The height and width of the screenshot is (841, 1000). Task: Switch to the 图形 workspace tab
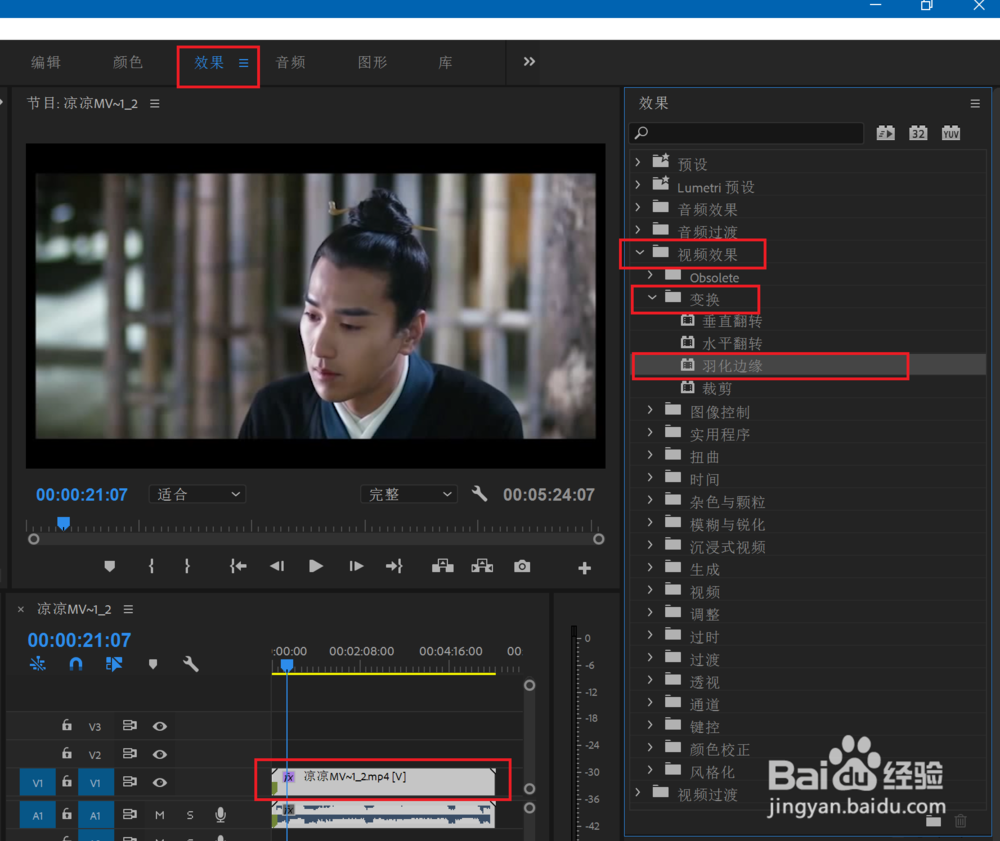(x=372, y=62)
